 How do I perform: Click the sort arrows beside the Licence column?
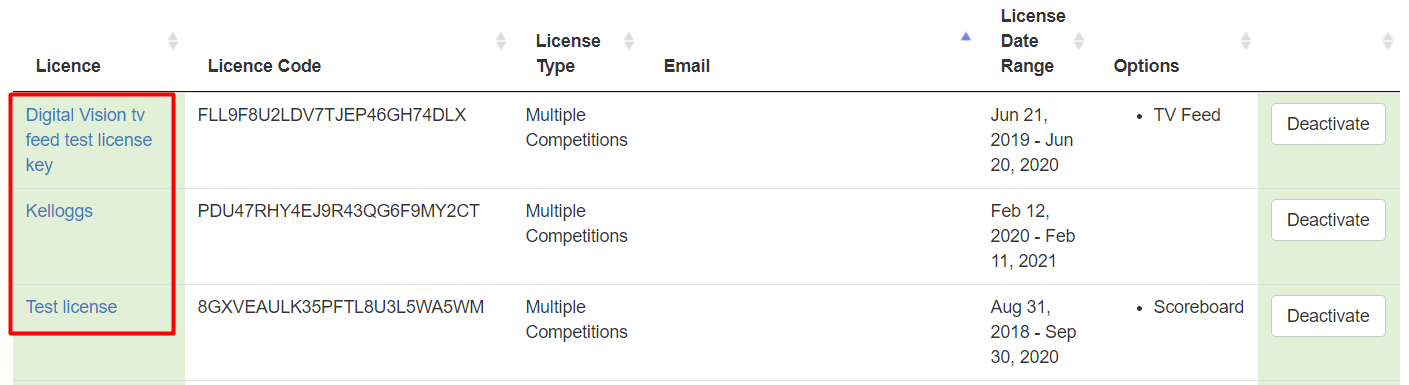[x=172, y=41]
